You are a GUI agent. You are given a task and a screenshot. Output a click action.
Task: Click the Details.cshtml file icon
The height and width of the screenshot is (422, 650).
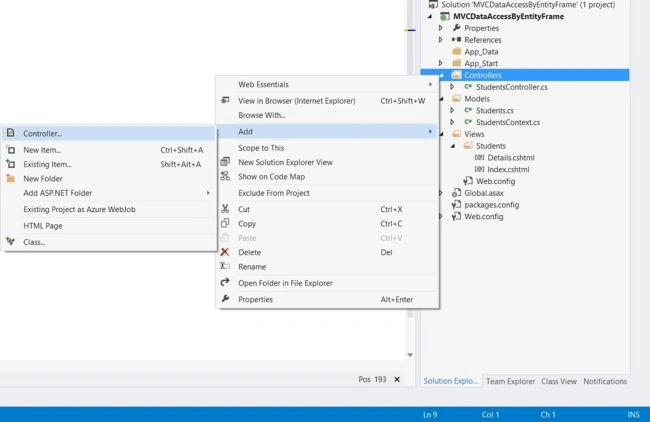coord(479,158)
